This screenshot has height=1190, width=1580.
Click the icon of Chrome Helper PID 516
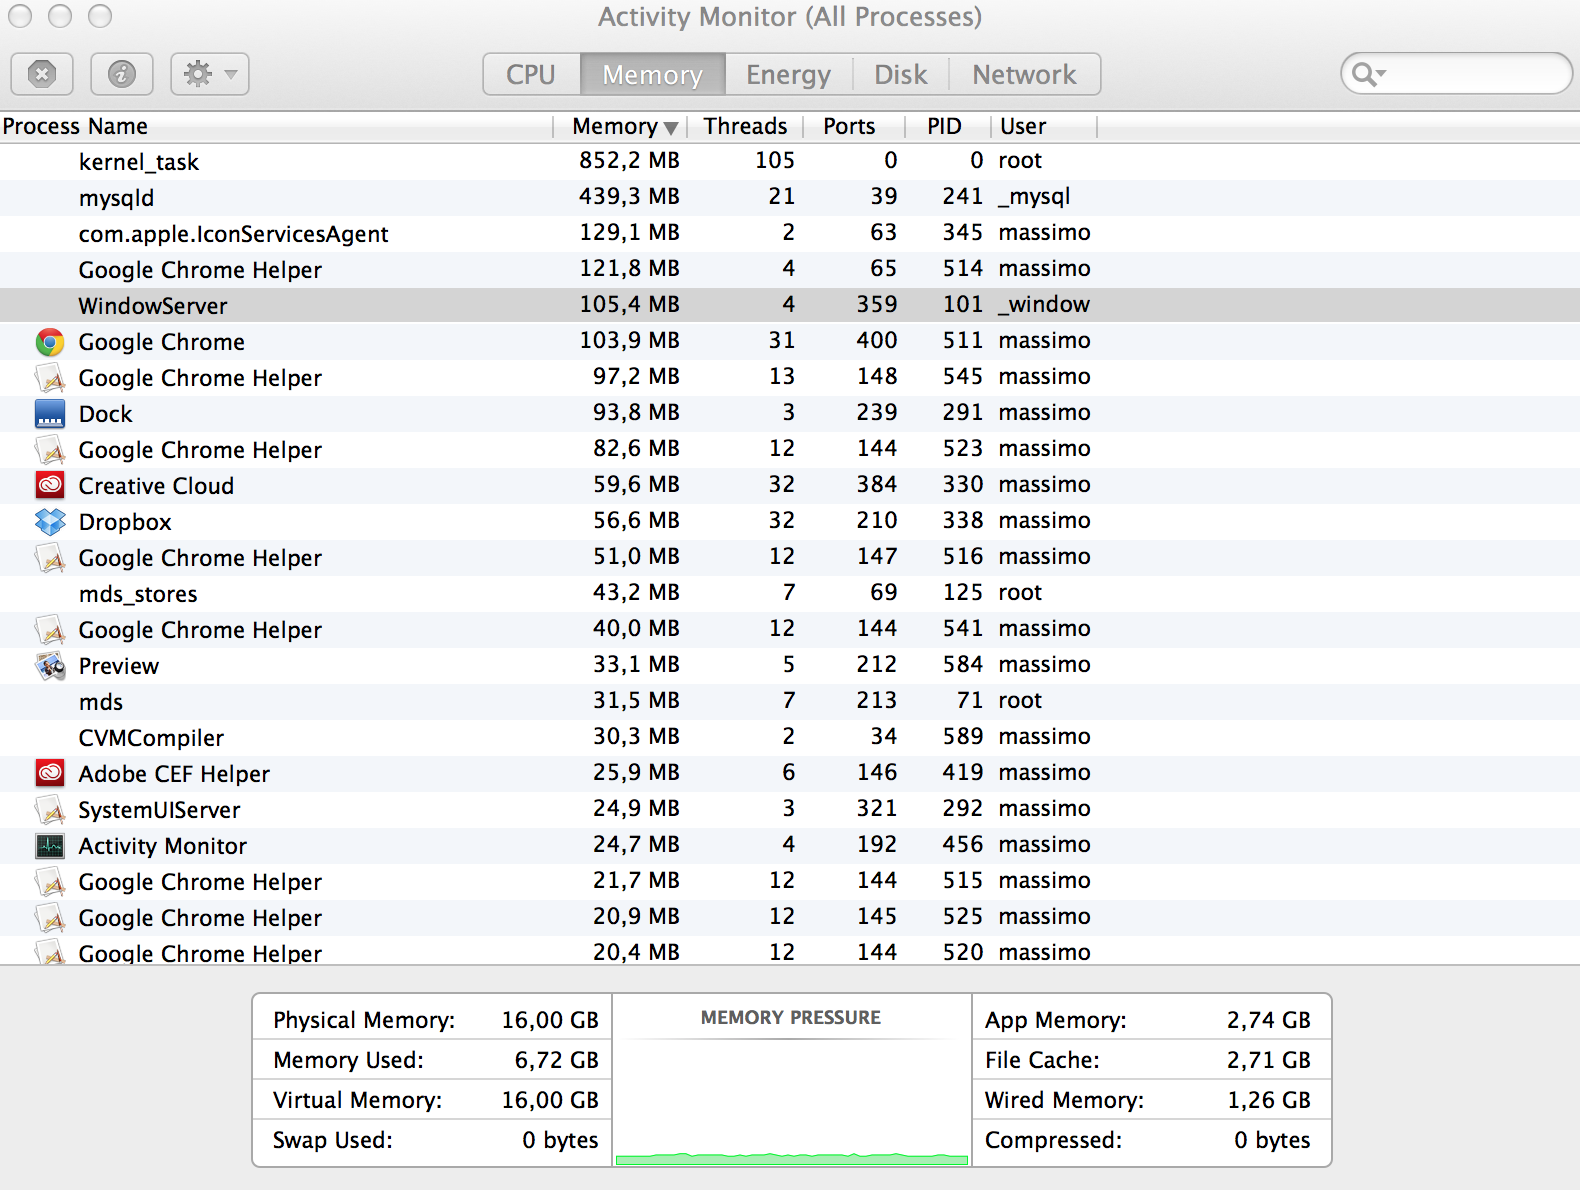(x=50, y=558)
